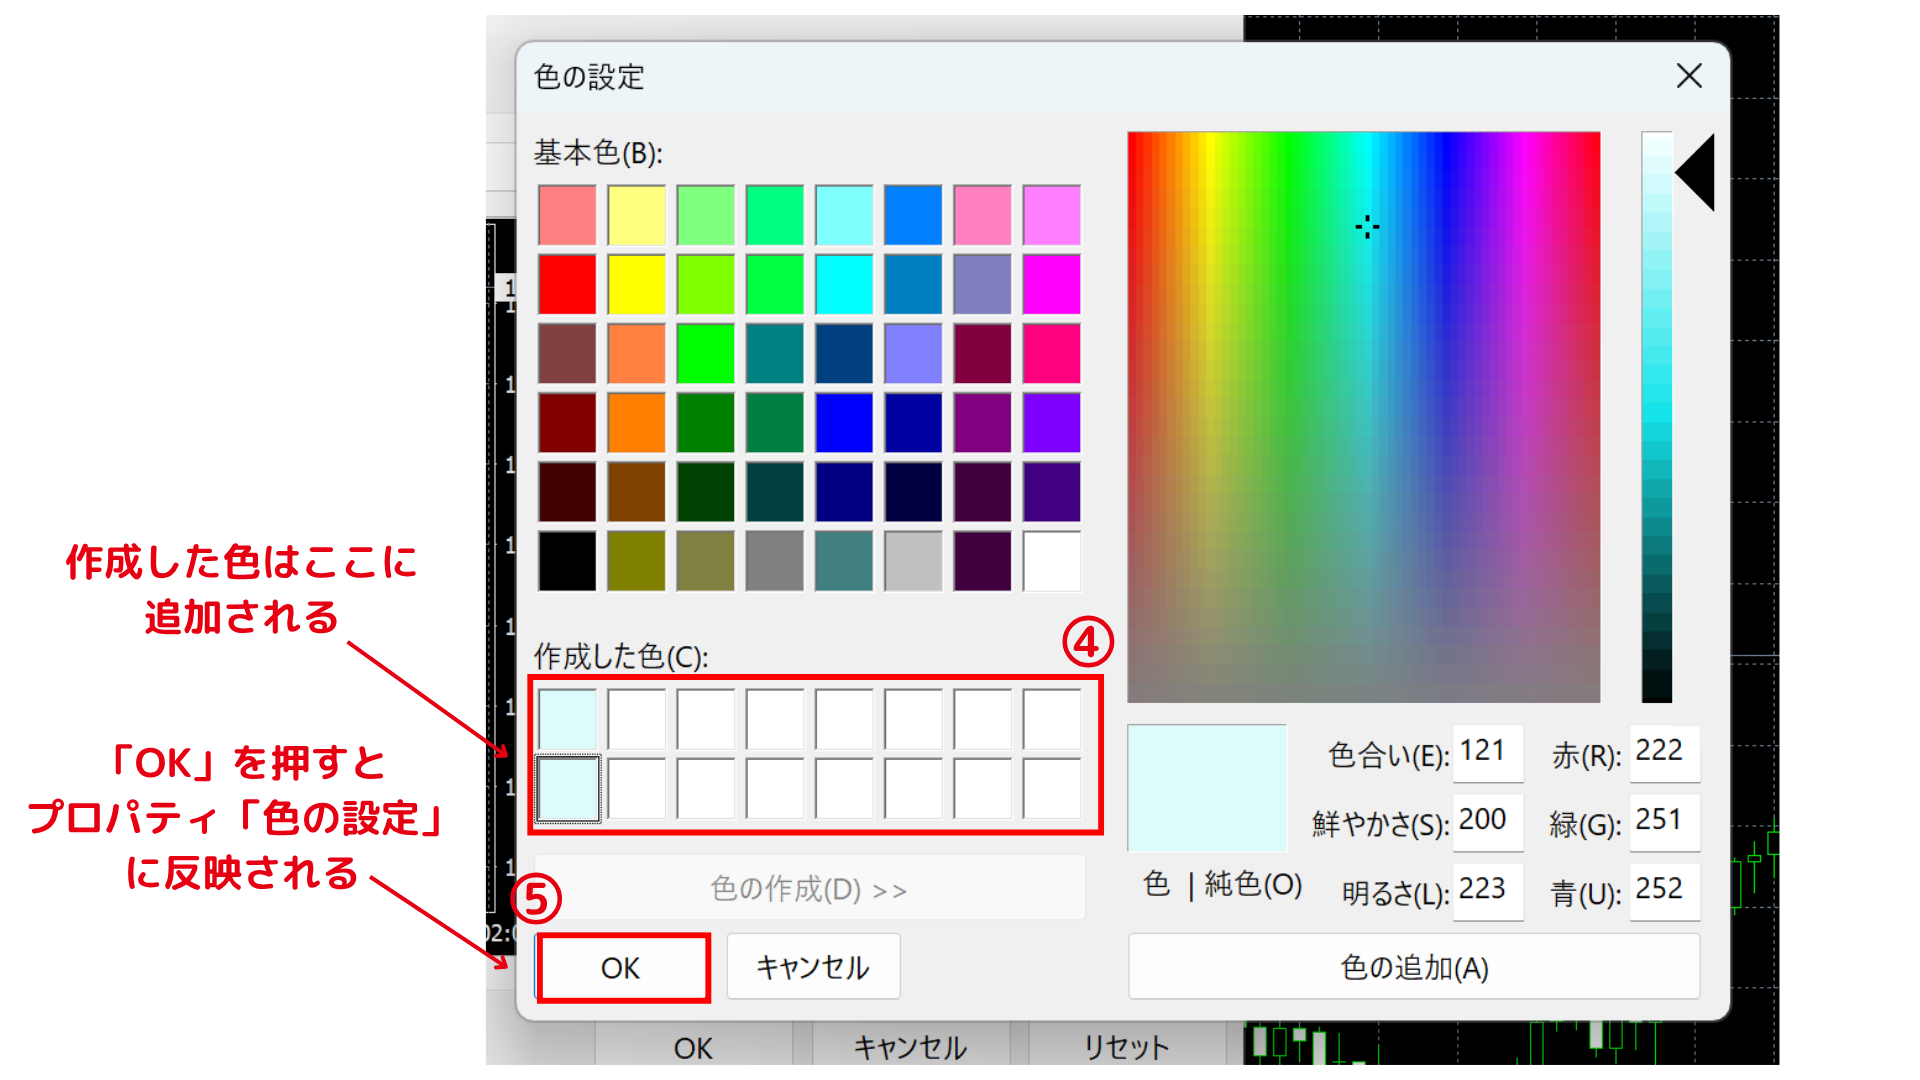Click キャンセル in the color dialog
The image size is (1920, 1080).
[x=813, y=968]
